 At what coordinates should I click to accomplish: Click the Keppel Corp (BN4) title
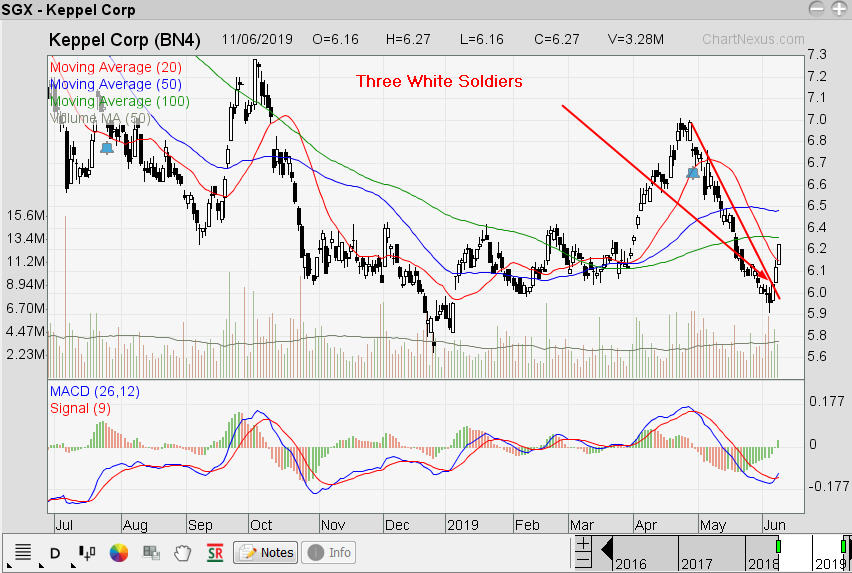(124, 40)
